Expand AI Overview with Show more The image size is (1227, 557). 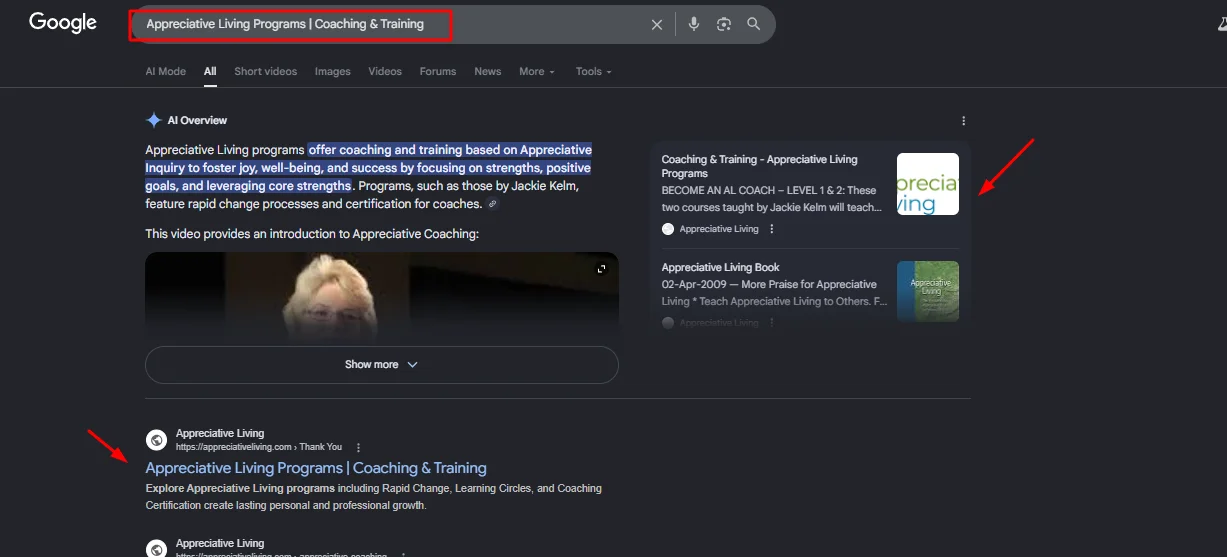tap(381, 365)
